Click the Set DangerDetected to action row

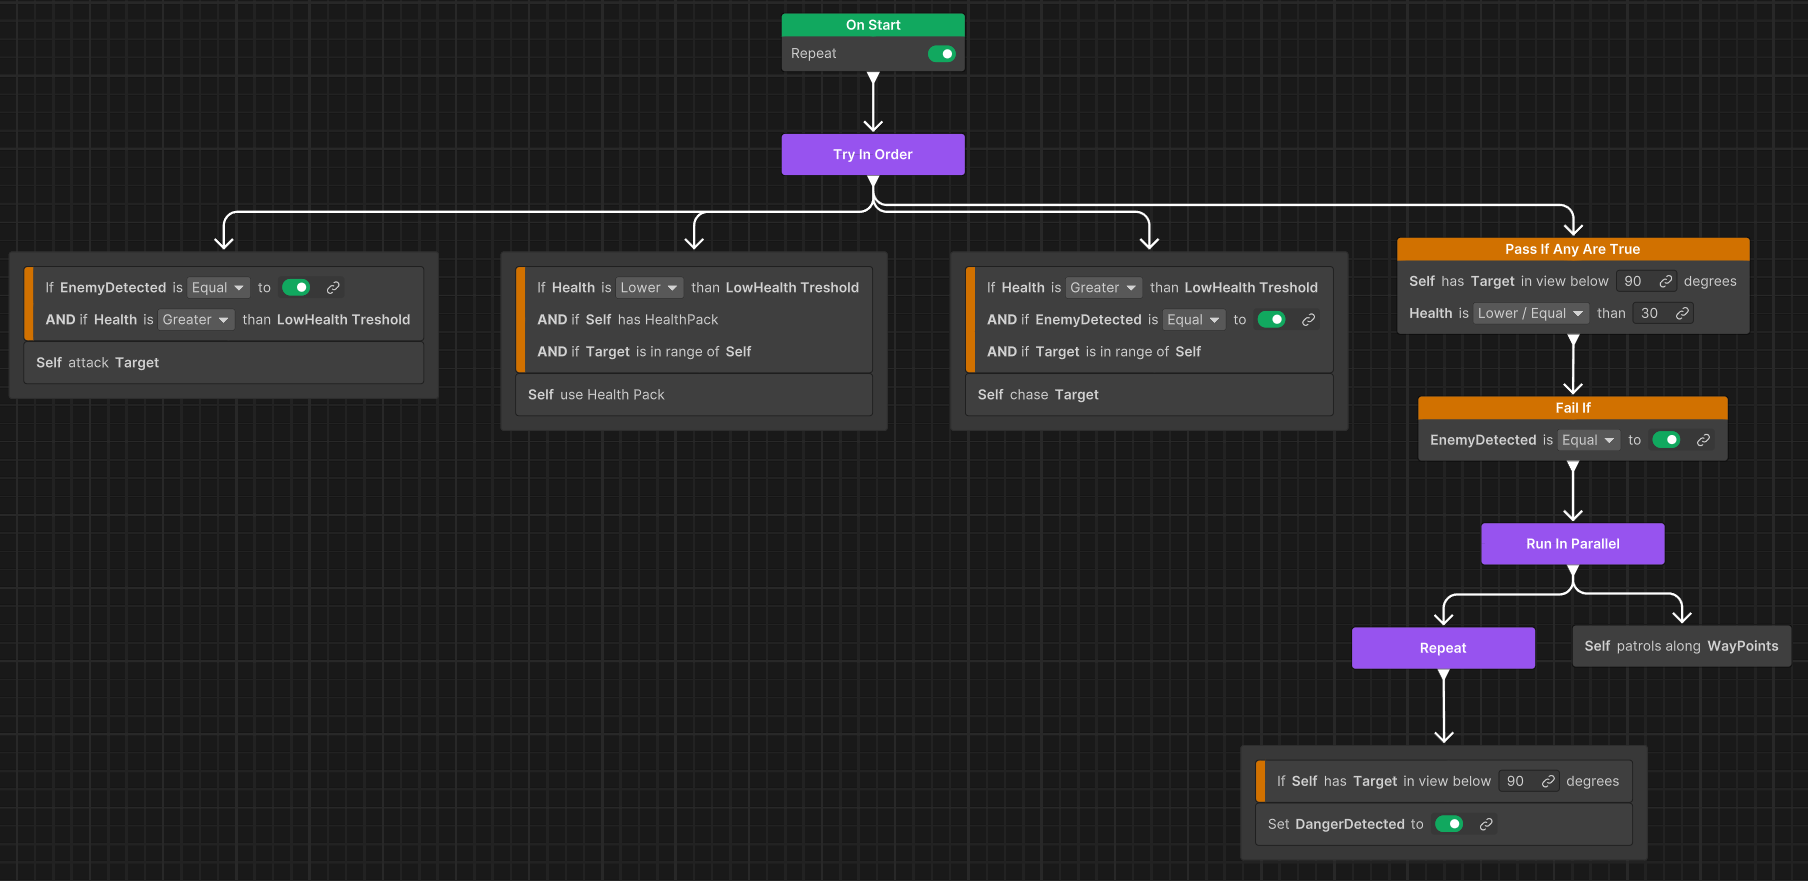(1443, 824)
